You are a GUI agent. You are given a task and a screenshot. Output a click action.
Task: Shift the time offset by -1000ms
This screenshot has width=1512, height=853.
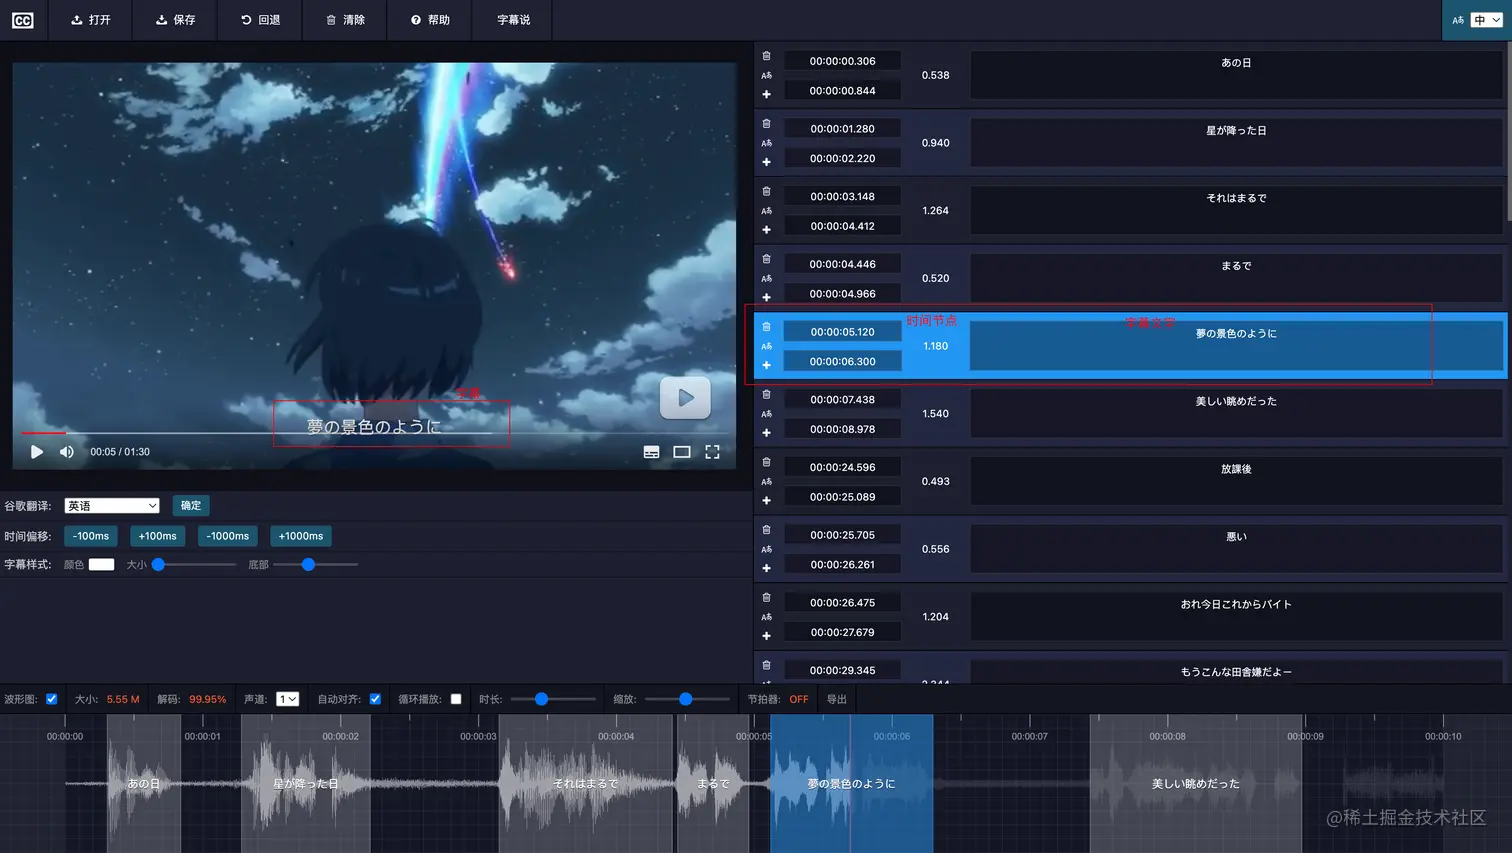pos(228,536)
